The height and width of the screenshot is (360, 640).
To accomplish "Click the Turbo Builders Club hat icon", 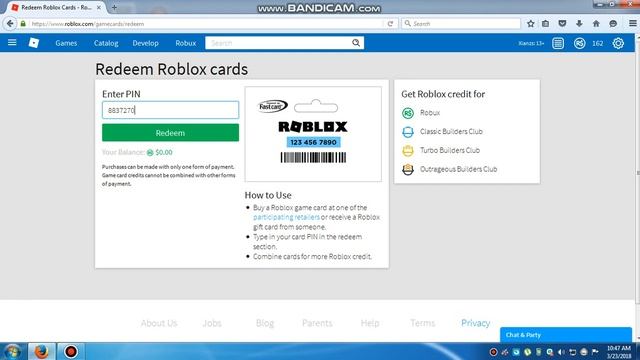I will point(408,151).
